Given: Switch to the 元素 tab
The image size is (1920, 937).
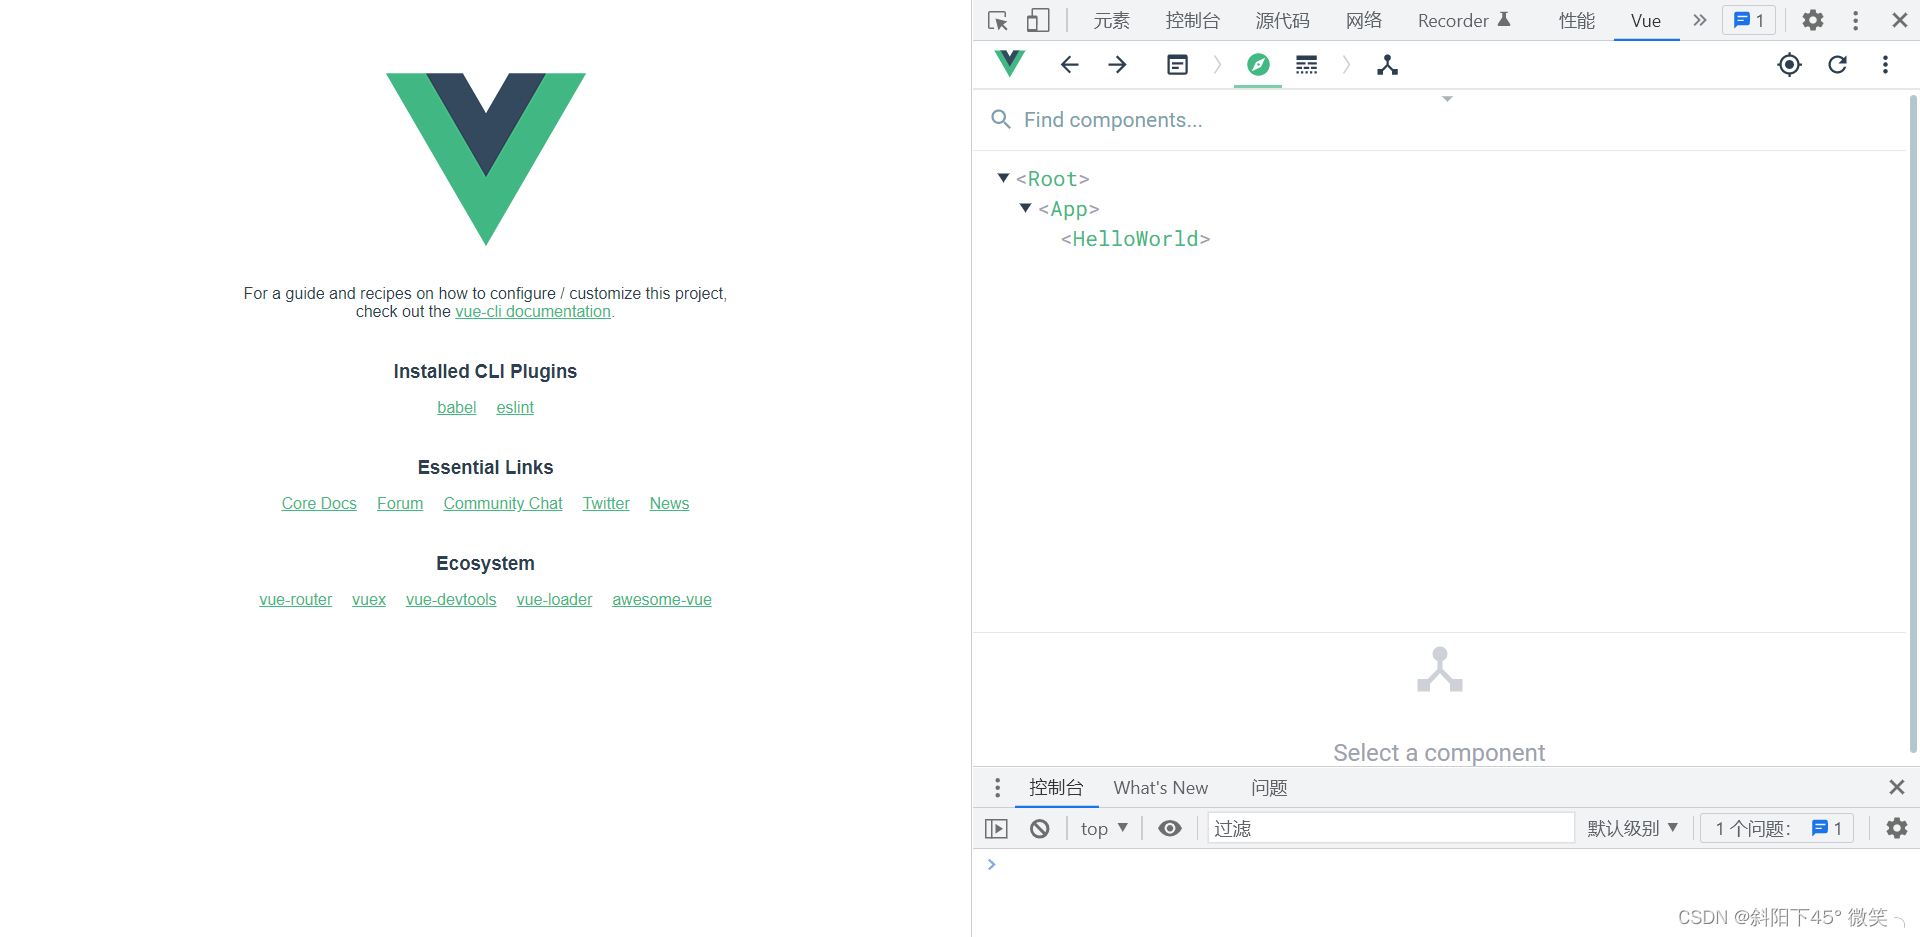Looking at the screenshot, I should 1111,20.
